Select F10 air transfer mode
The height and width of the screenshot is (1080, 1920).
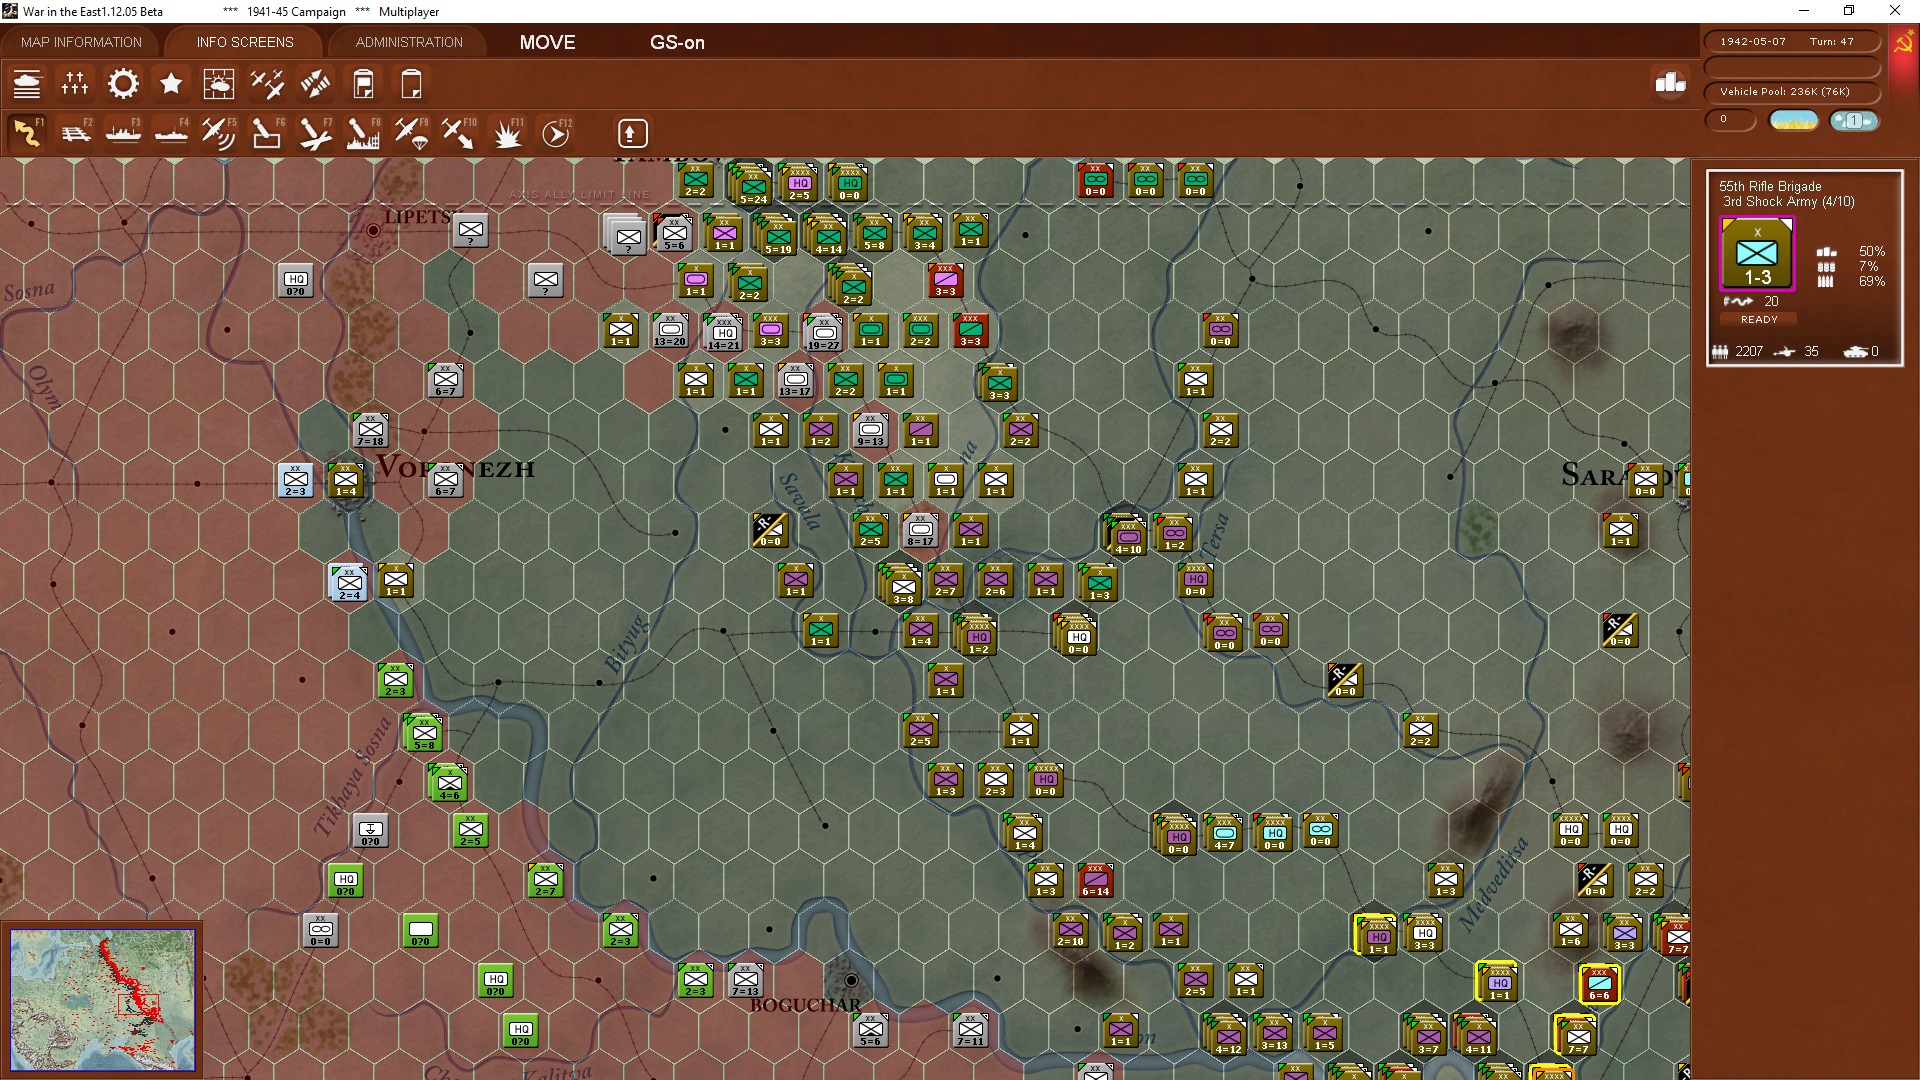click(x=459, y=133)
